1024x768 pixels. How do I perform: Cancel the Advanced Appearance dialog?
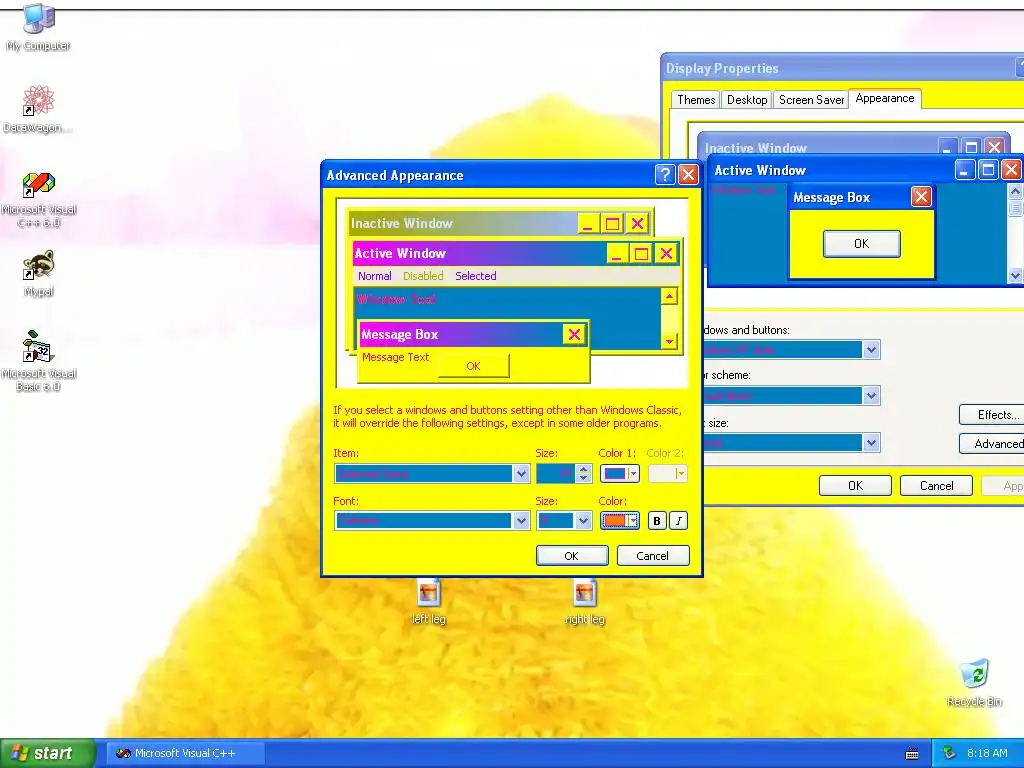tap(652, 556)
